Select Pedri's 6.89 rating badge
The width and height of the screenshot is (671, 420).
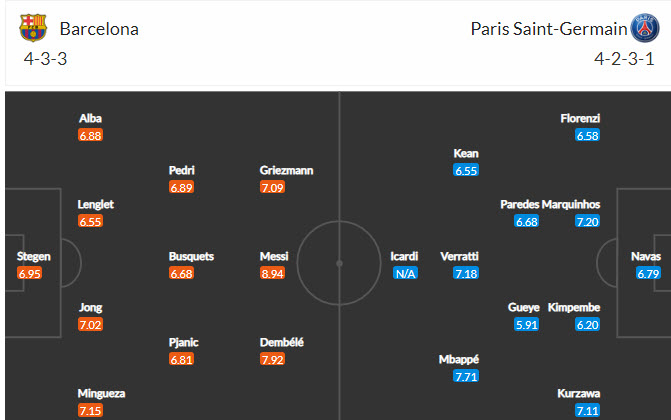point(181,187)
